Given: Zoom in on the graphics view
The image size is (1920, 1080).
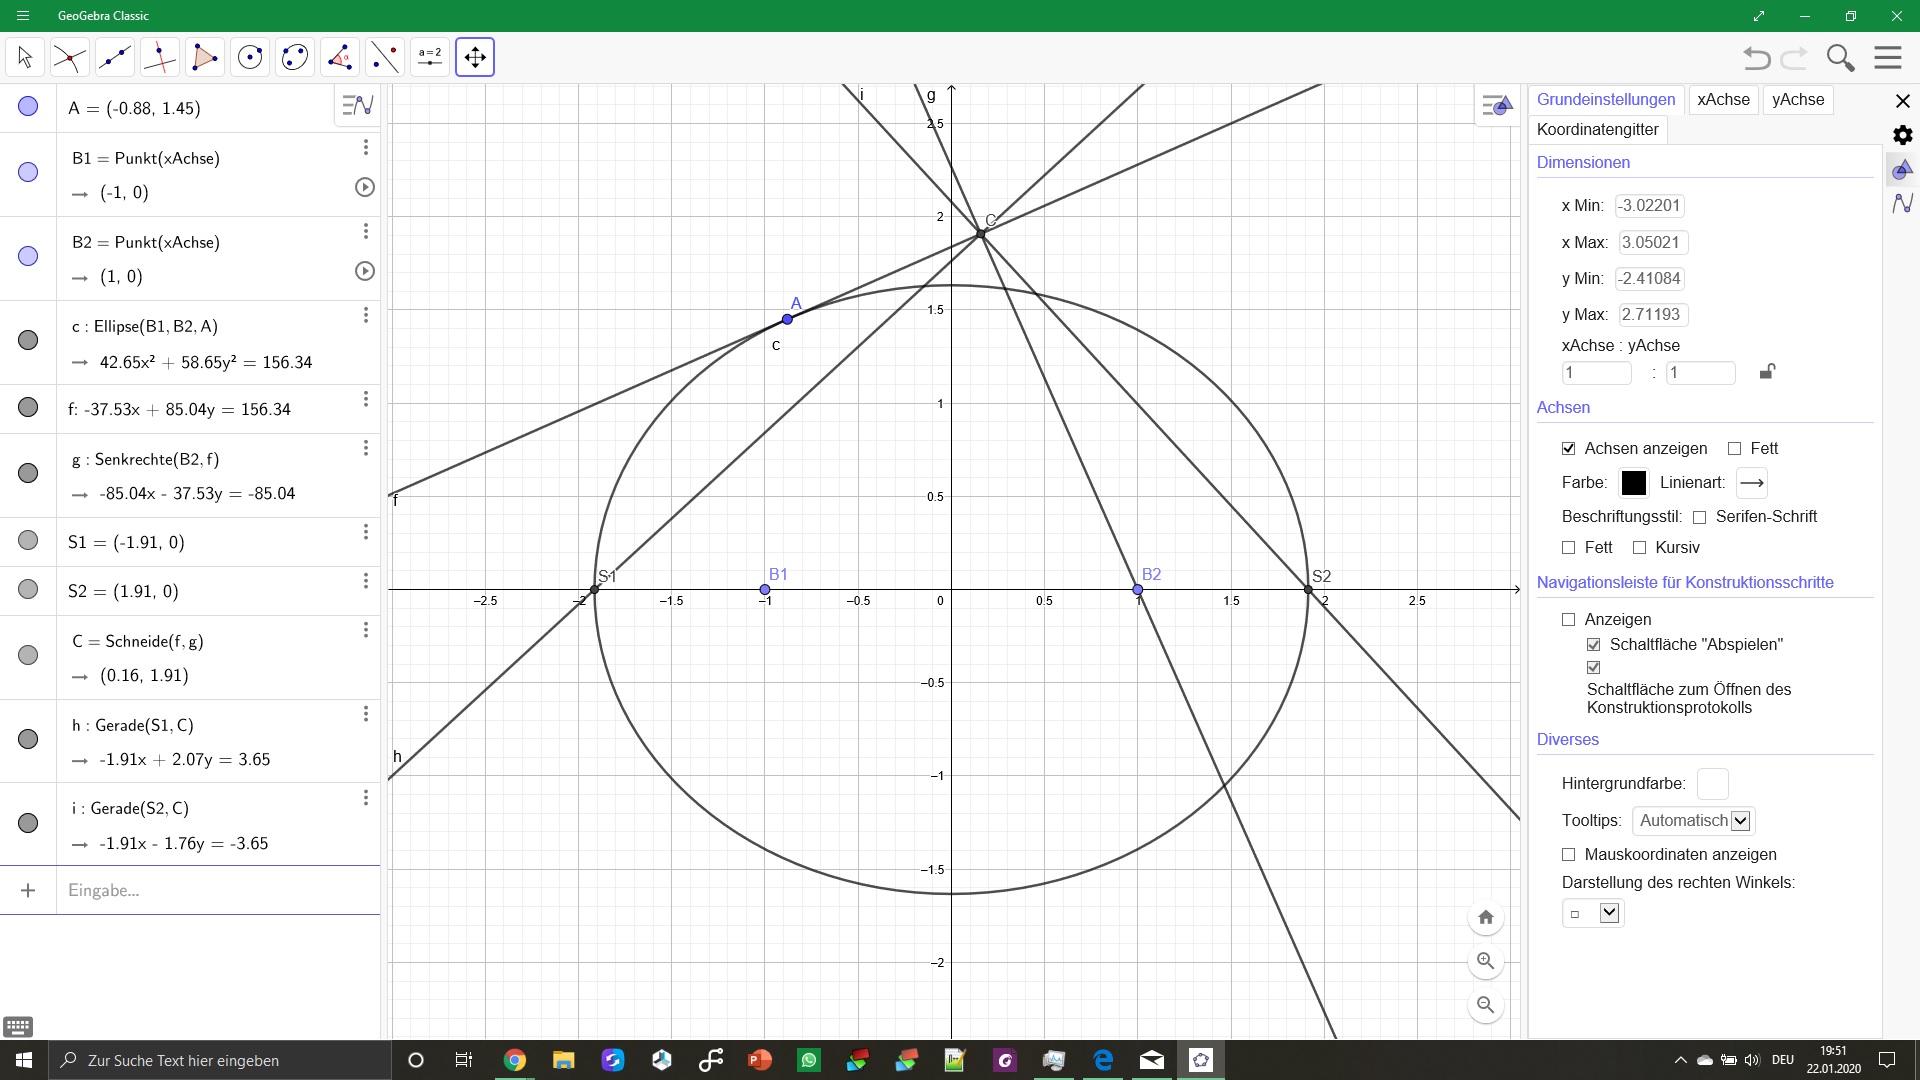Looking at the screenshot, I should (1486, 961).
